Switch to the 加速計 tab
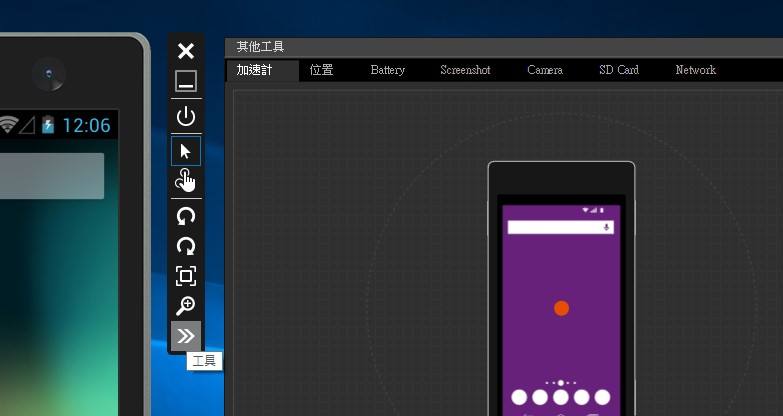 pyautogui.click(x=255, y=70)
